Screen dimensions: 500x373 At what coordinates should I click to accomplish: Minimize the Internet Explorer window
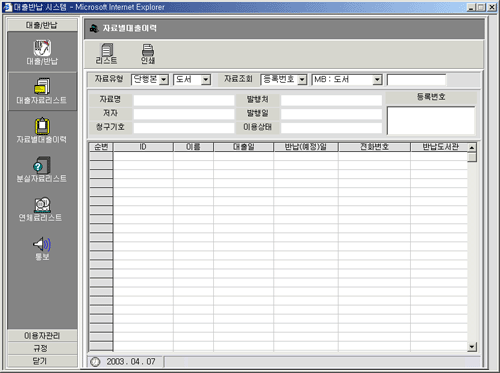tap(471, 7)
